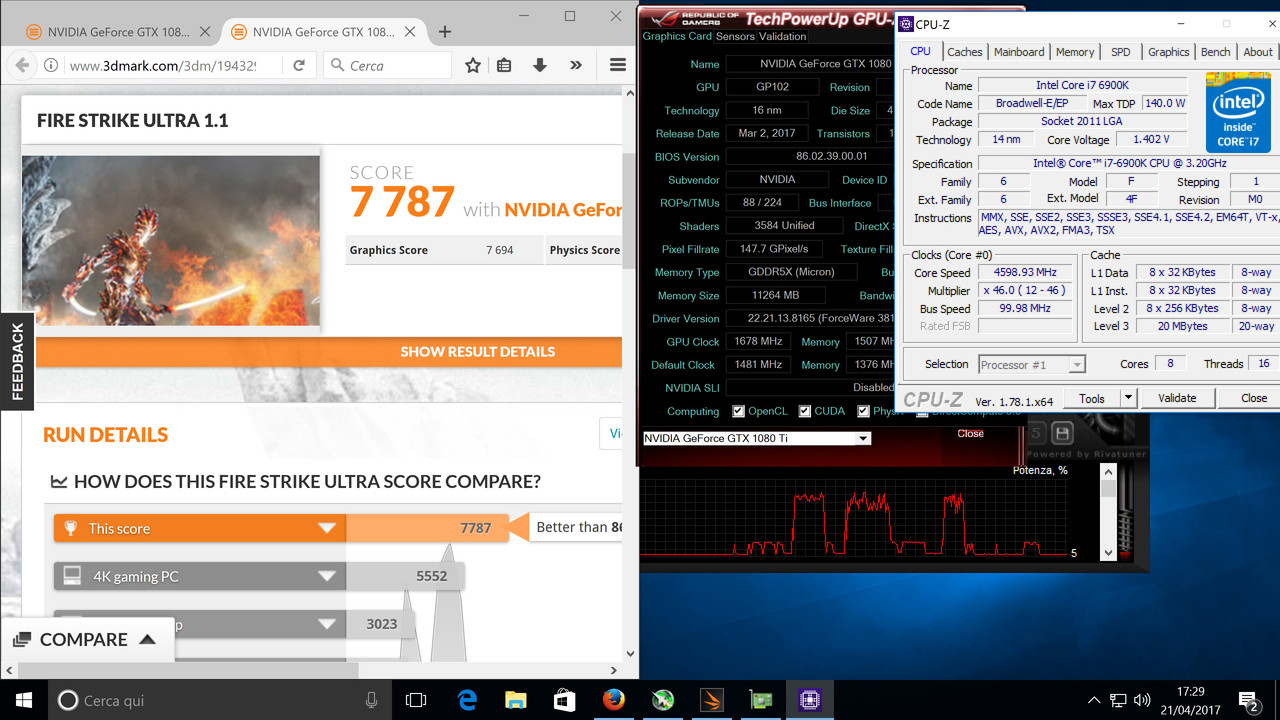Select the Driver Version field in GPU-Z

811,318
